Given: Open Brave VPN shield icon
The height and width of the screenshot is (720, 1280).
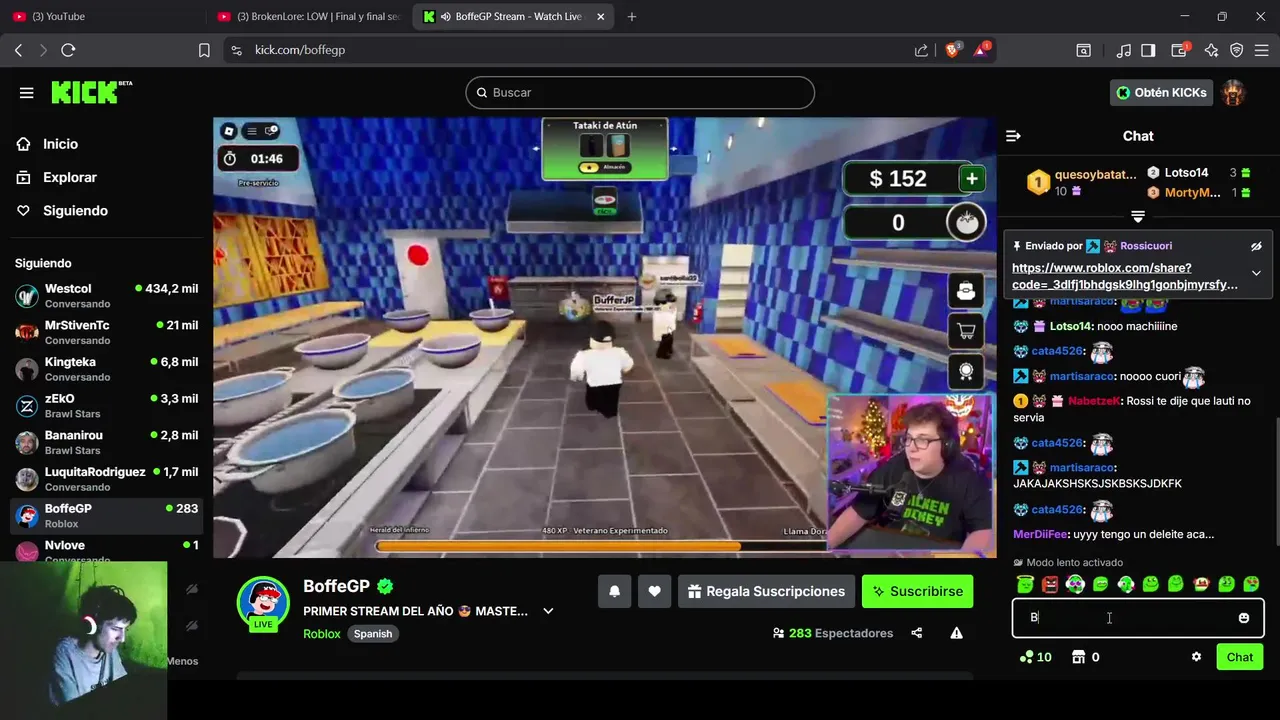Looking at the screenshot, I should pyautogui.click(x=1236, y=50).
